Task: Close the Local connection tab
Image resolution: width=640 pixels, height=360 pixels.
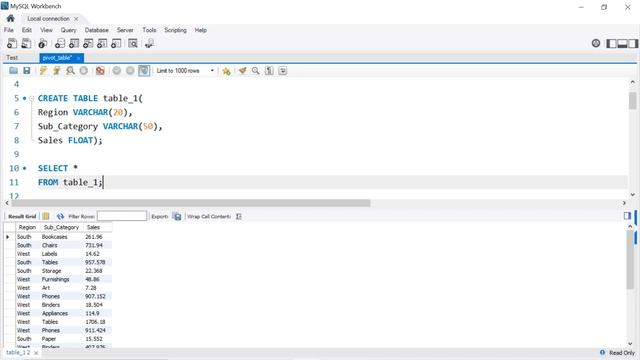Action: coord(76,19)
